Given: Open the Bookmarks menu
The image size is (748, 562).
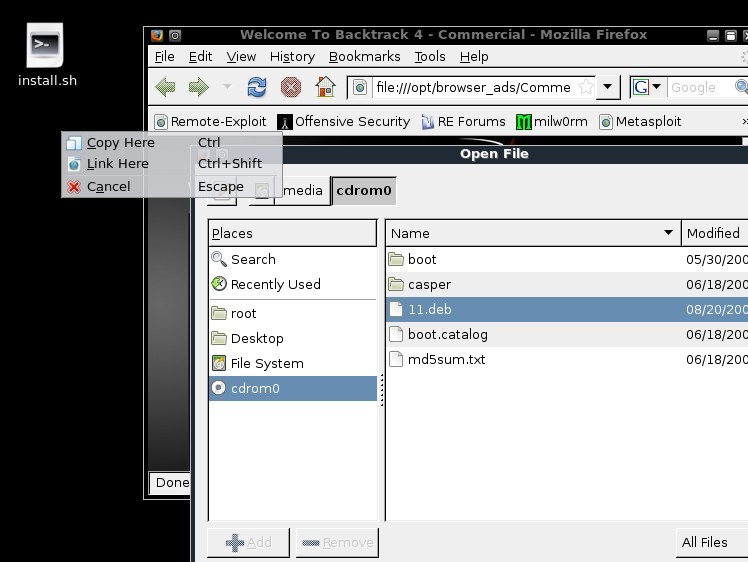Looking at the screenshot, I should point(364,57).
